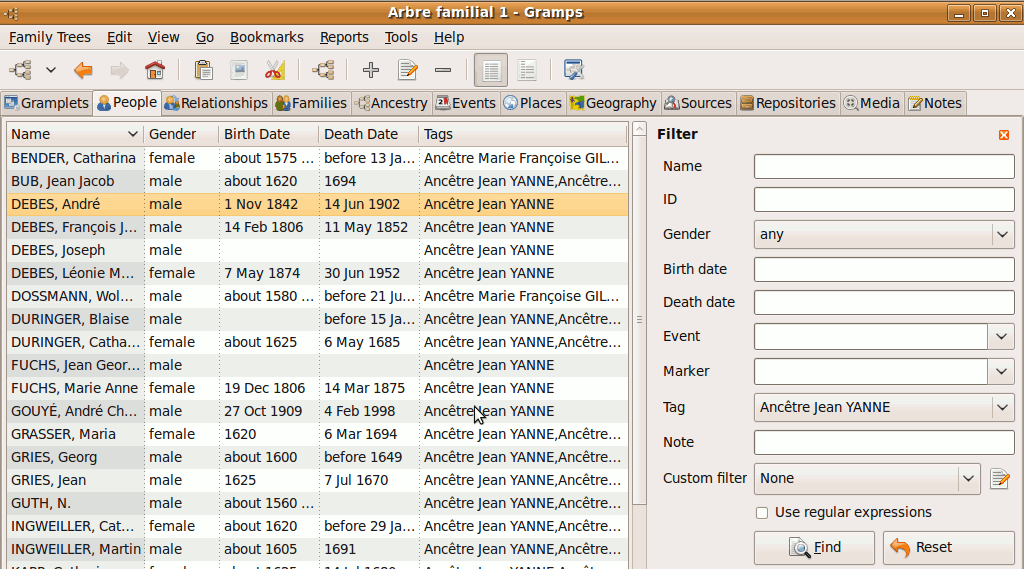Screen dimensions: 1024x569
Task: Click the Find button
Action: pyautogui.click(x=814, y=547)
